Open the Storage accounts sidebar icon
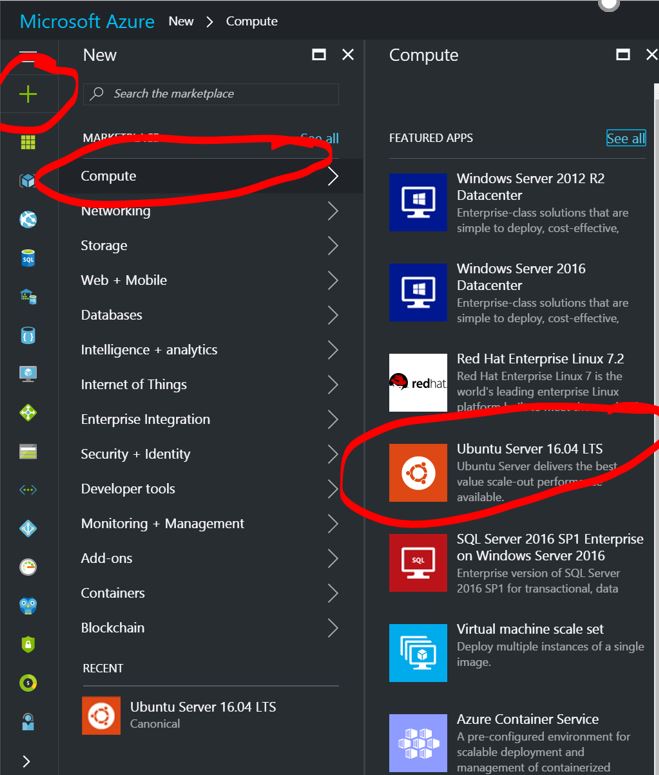This screenshot has height=775, width=659. coord(28,451)
